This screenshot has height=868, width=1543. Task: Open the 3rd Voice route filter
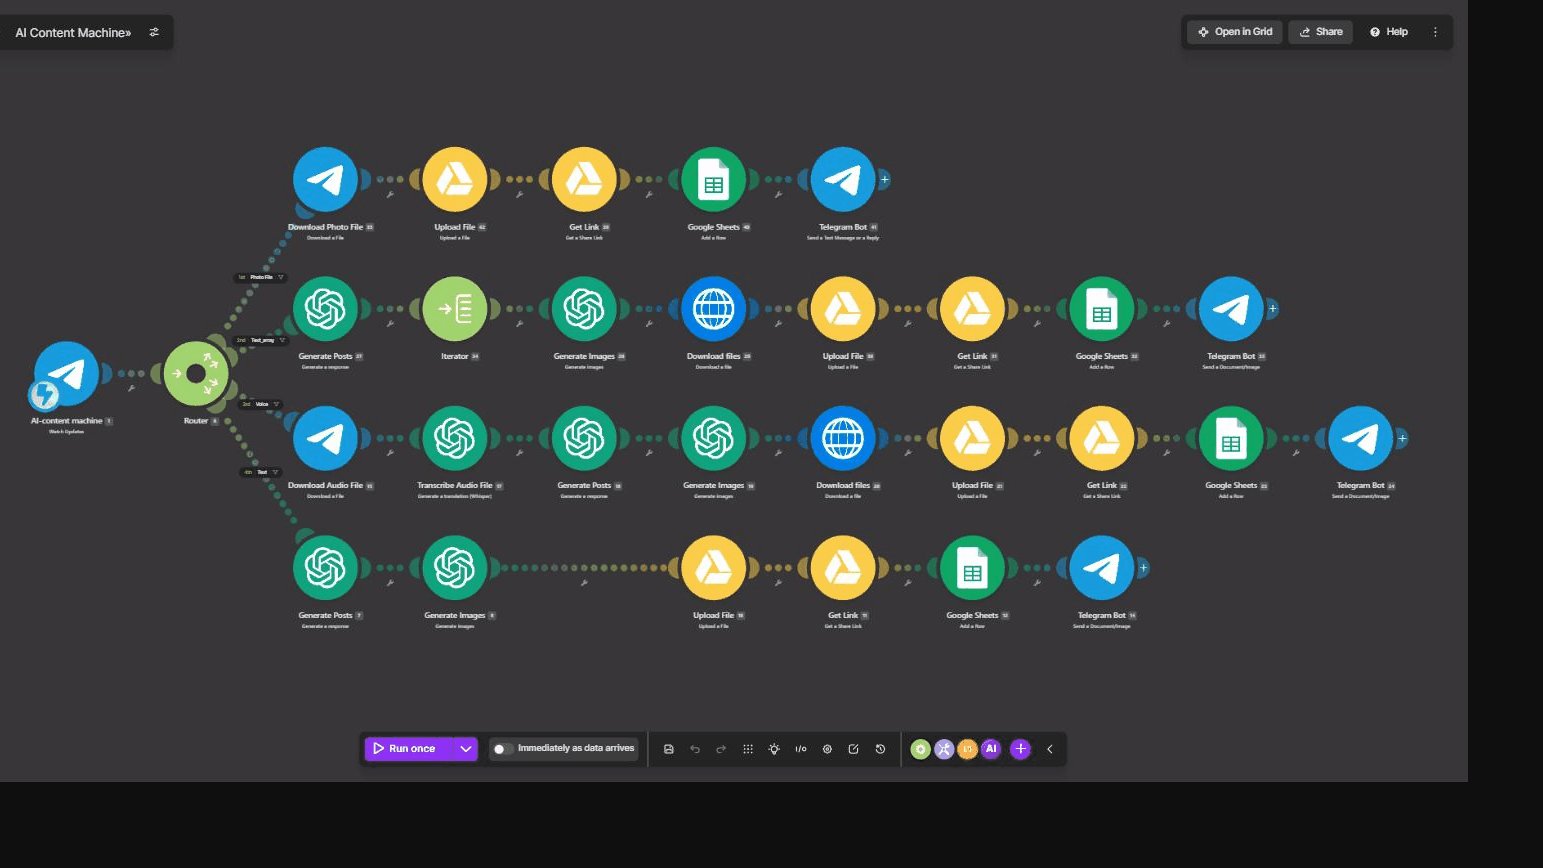(261, 404)
